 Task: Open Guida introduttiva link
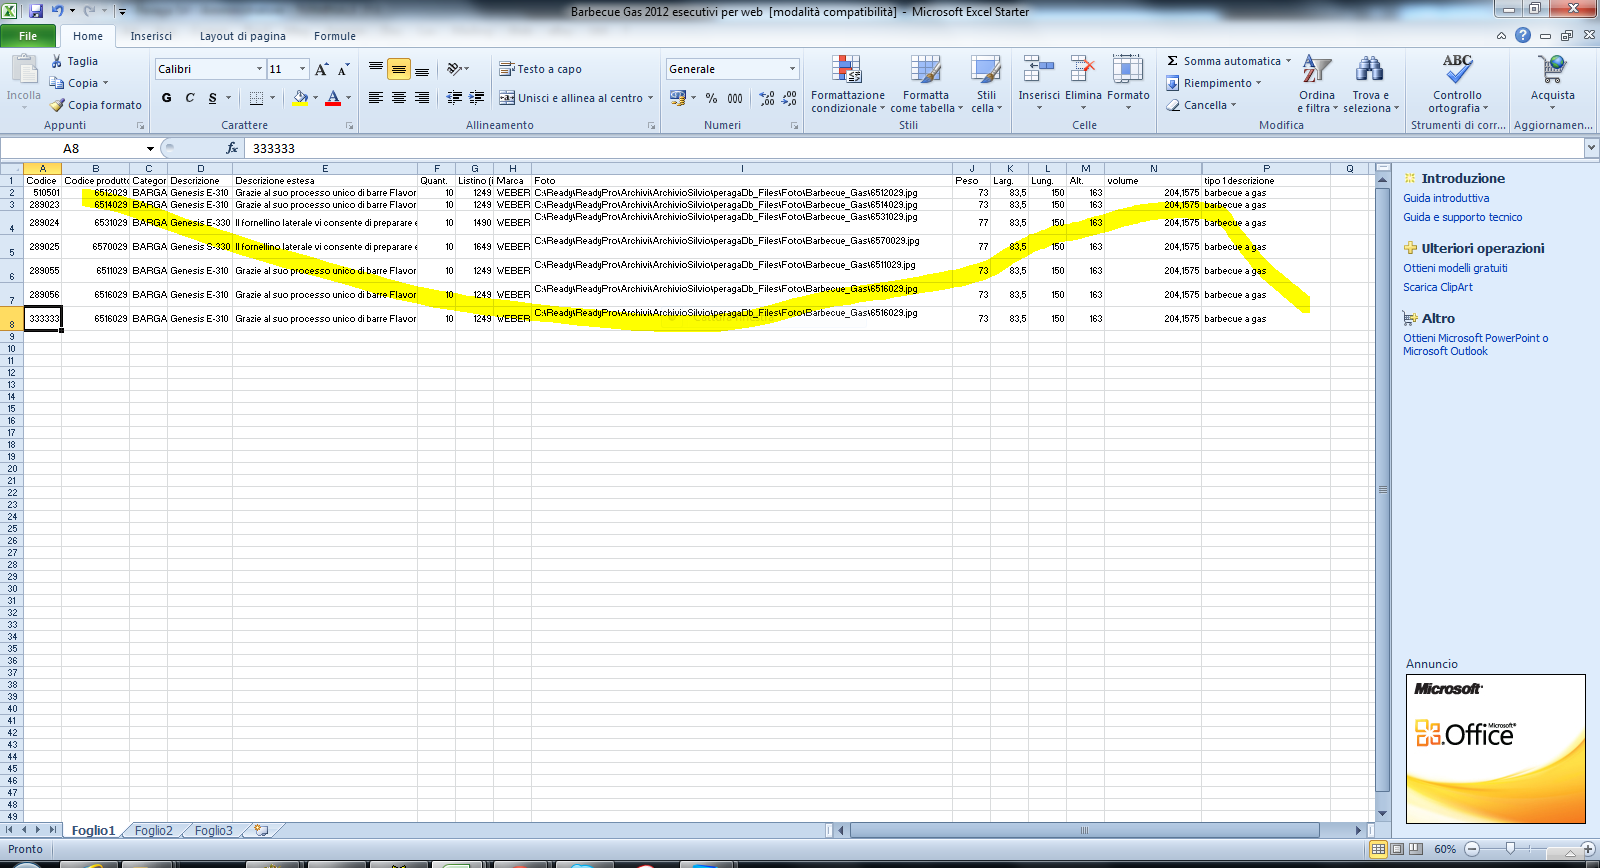1446,198
